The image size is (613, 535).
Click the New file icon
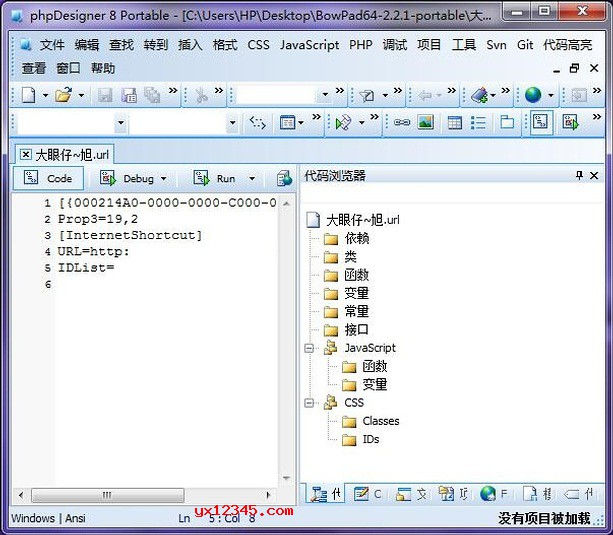pyautogui.click(x=29, y=95)
